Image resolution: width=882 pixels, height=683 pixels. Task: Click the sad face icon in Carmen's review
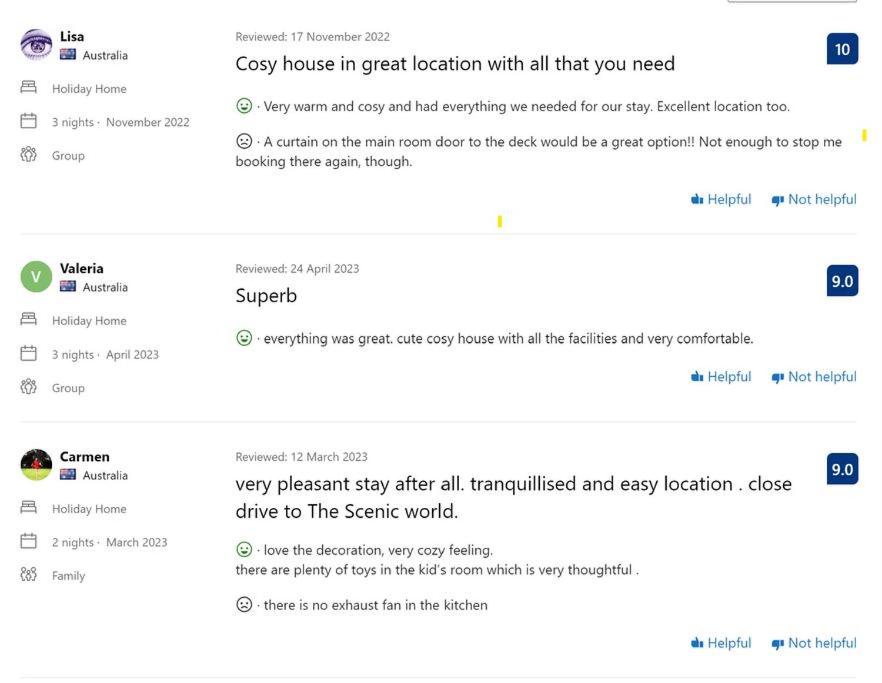click(244, 605)
